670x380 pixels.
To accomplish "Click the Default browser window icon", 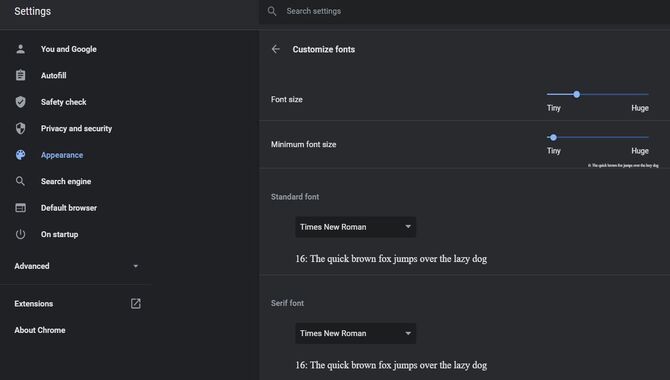I will (x=21, y=208).
